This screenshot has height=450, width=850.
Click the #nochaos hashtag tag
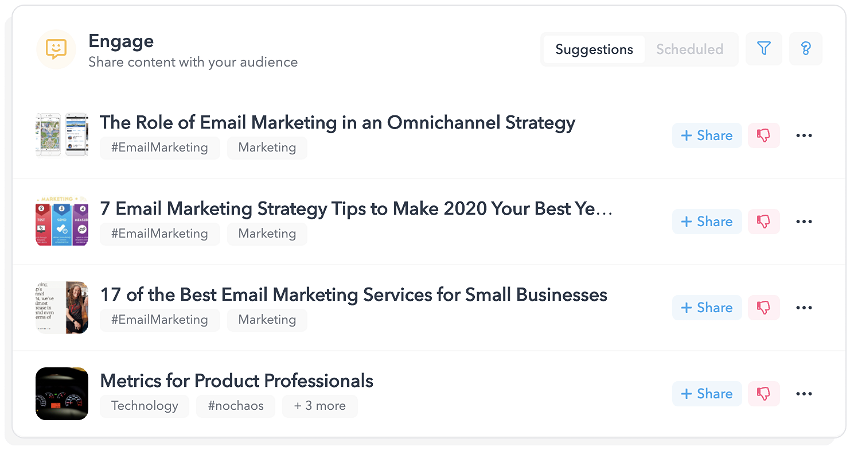tap(235, 406)
